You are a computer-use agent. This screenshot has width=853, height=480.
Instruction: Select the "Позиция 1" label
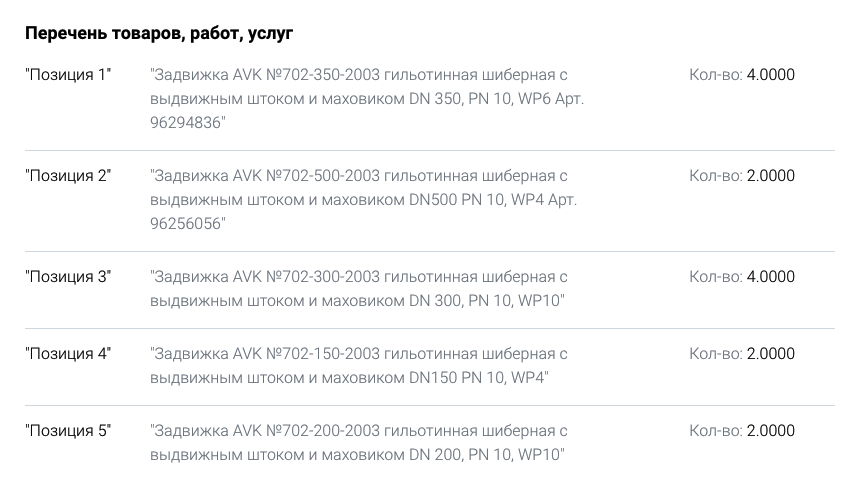click(x=68, y=75)
